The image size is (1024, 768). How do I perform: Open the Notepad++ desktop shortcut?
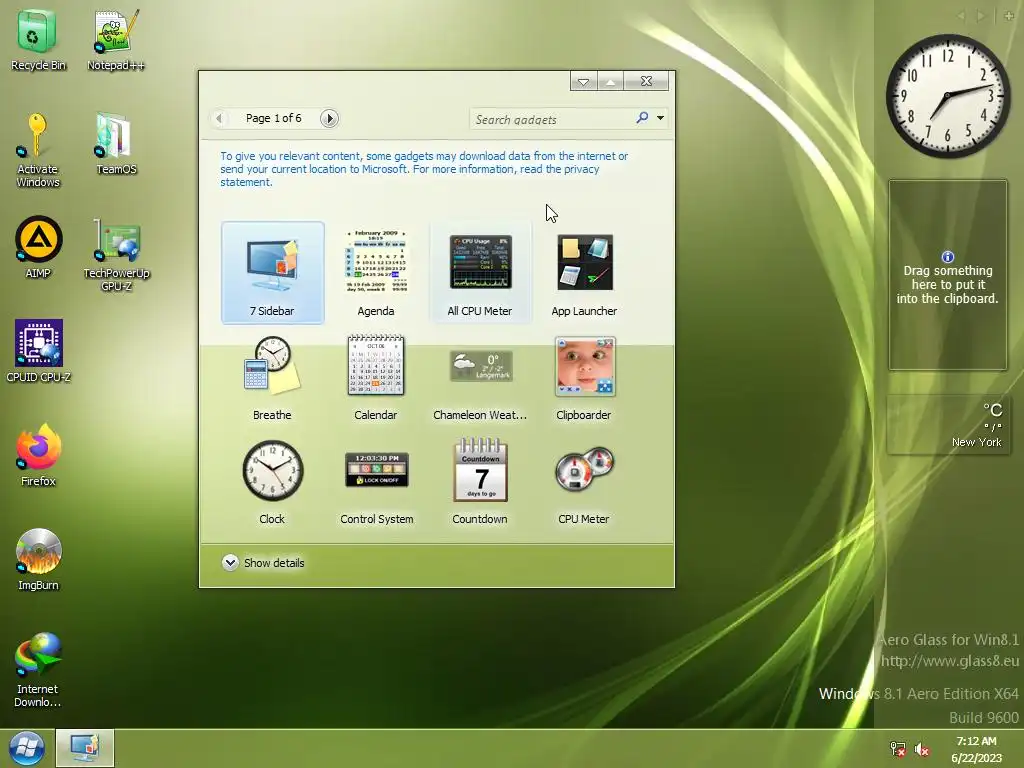click(x=116, y=40)
